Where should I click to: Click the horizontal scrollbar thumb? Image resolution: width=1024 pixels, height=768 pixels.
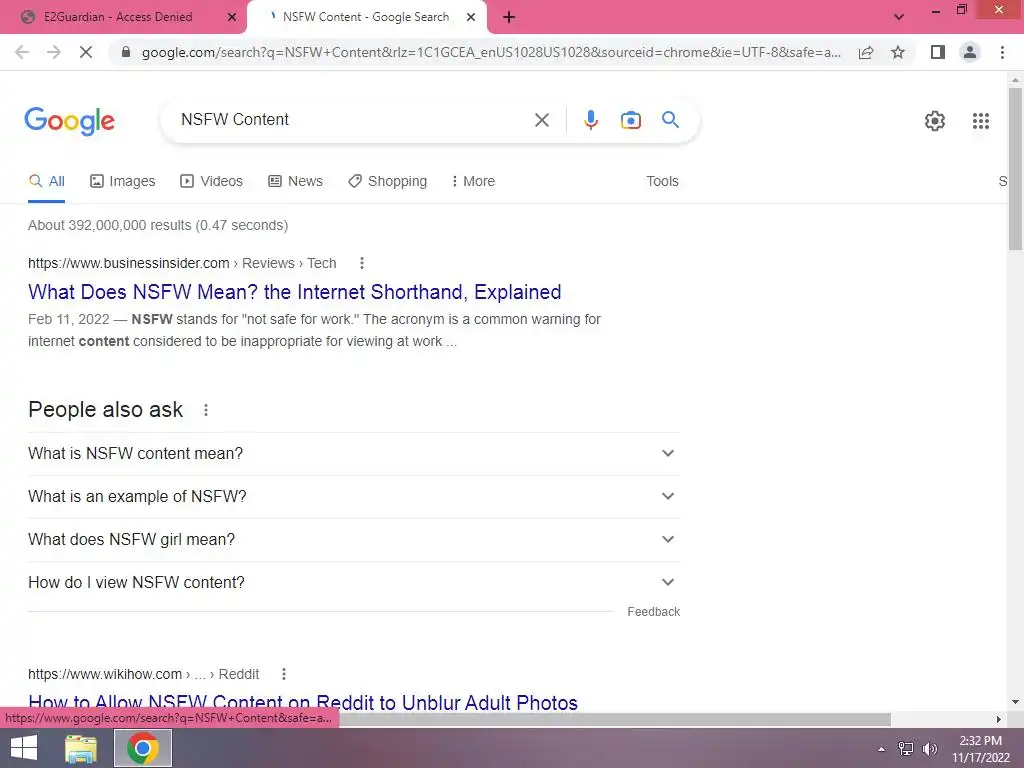tap(615, 719)
